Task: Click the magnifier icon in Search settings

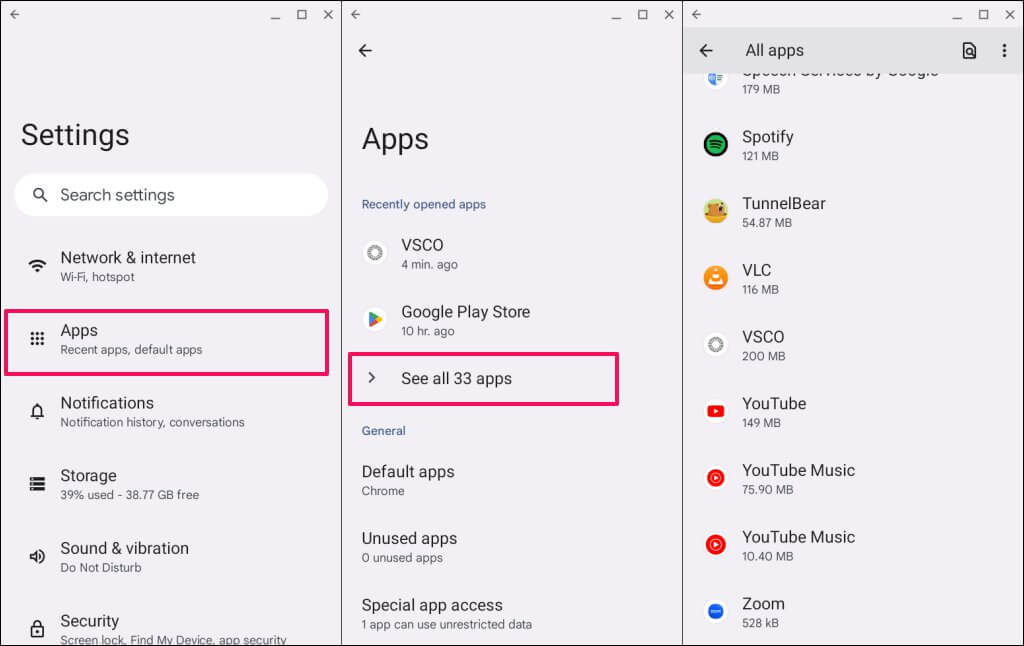Action: (x=40, y=195)
